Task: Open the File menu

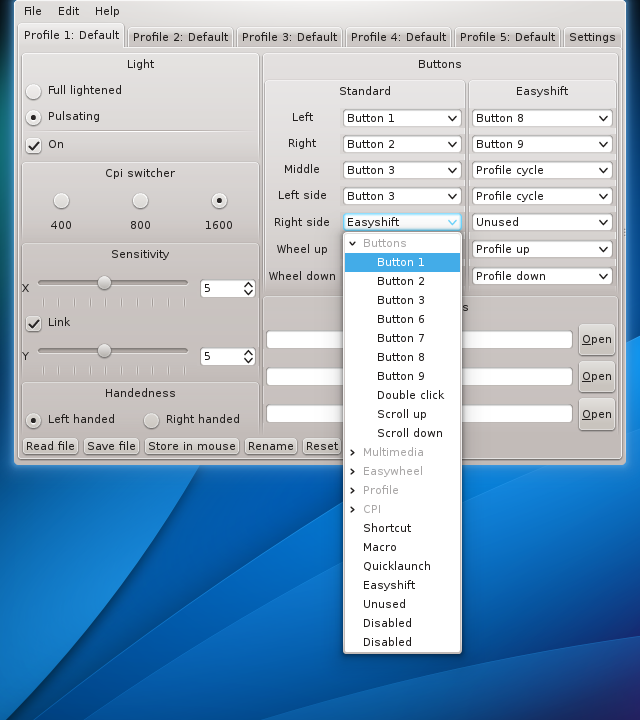Action: pyautogui.click(x=33, y=11)
